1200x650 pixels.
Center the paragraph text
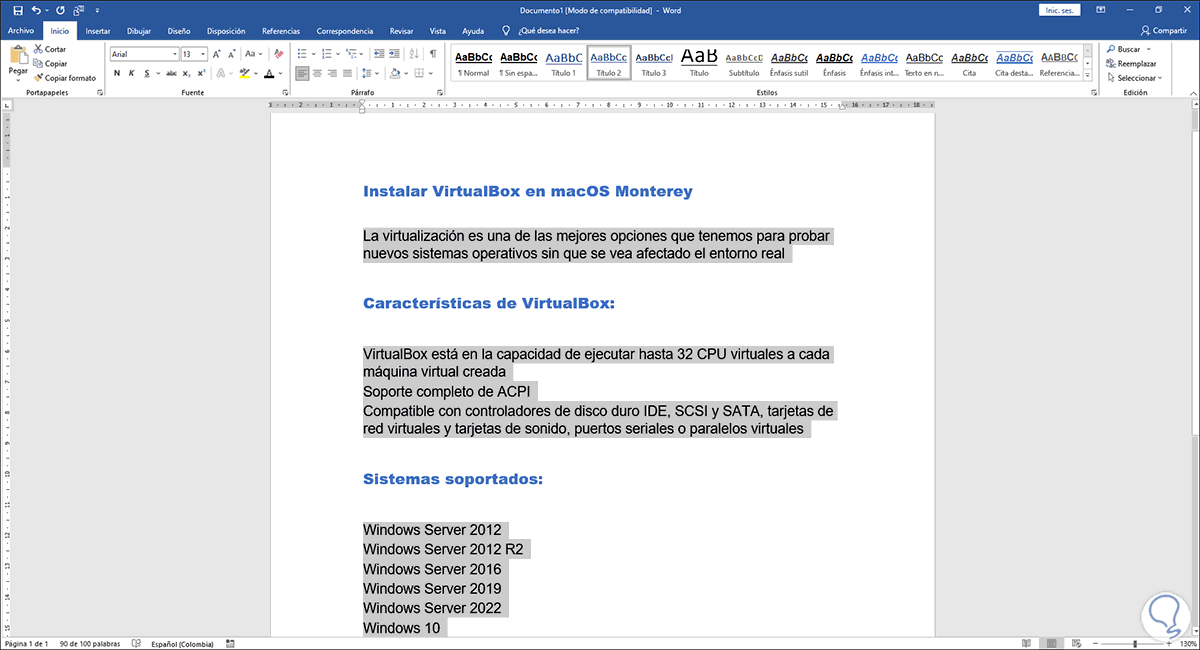(x=319, y=73)
